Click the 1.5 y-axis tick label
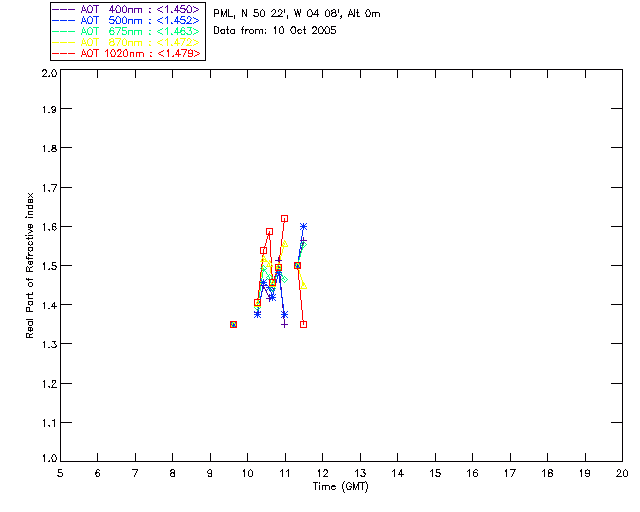Image resolution: width=640 pixels, height=512 pixels. 49,266
